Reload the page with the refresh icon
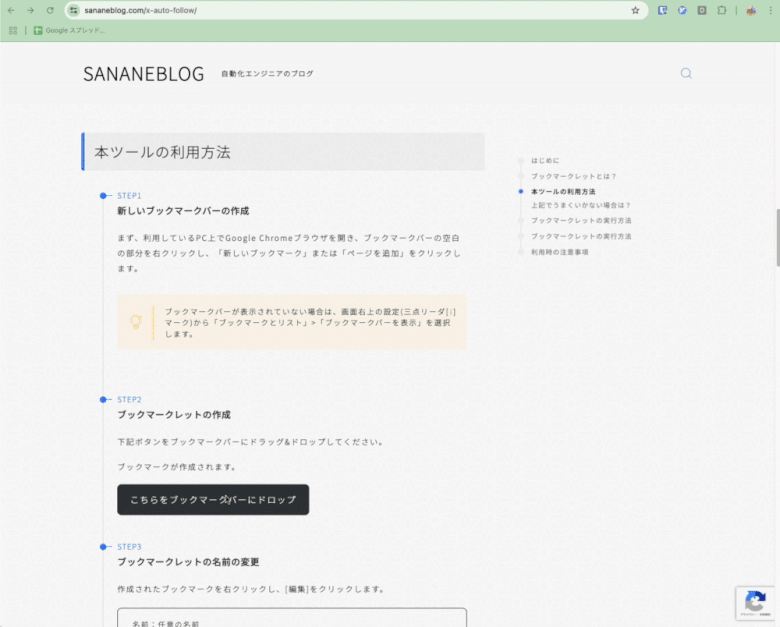Viewport: 780px width, 627px height. tap(50, 10)
